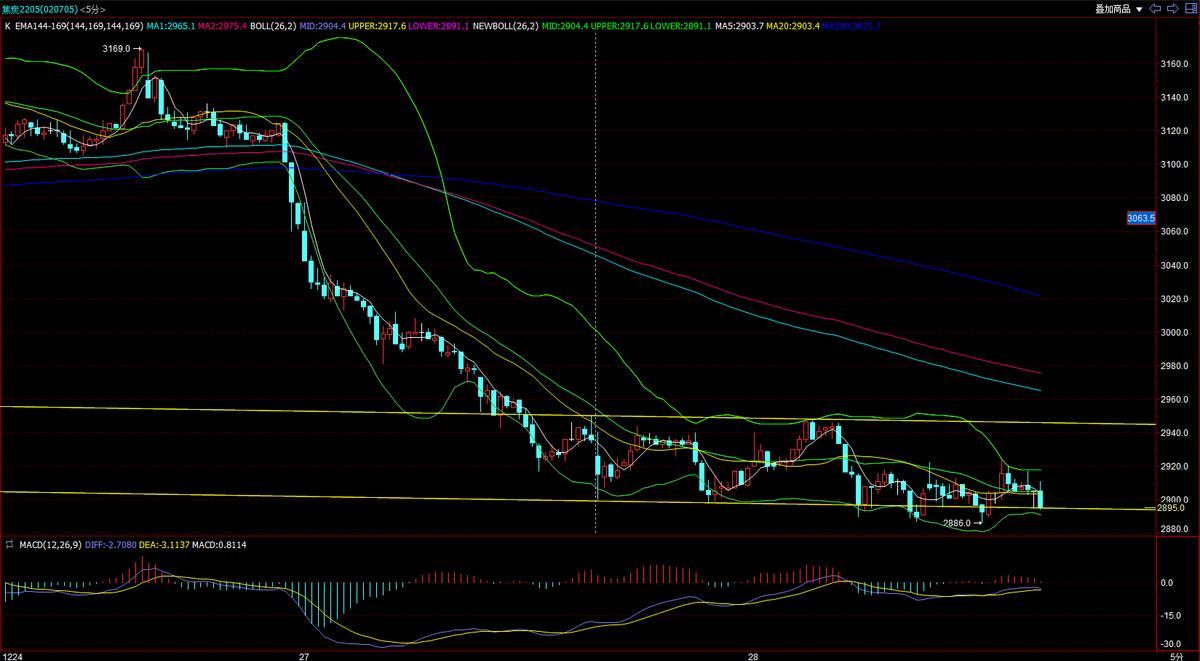Screen dimensions: 1200x661
Task: Click the 2895.0 horizontal line price label
Action: click(x=1173, y=508)
